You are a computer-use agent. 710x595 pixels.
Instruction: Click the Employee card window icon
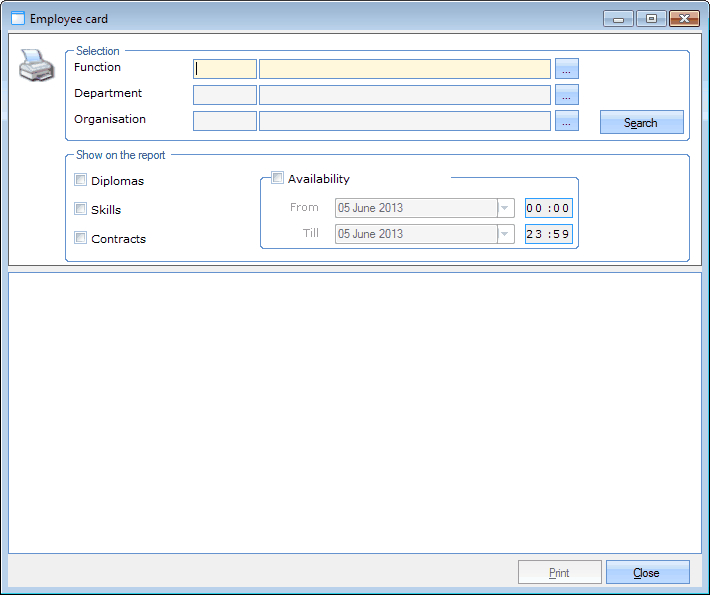(17, 18)
